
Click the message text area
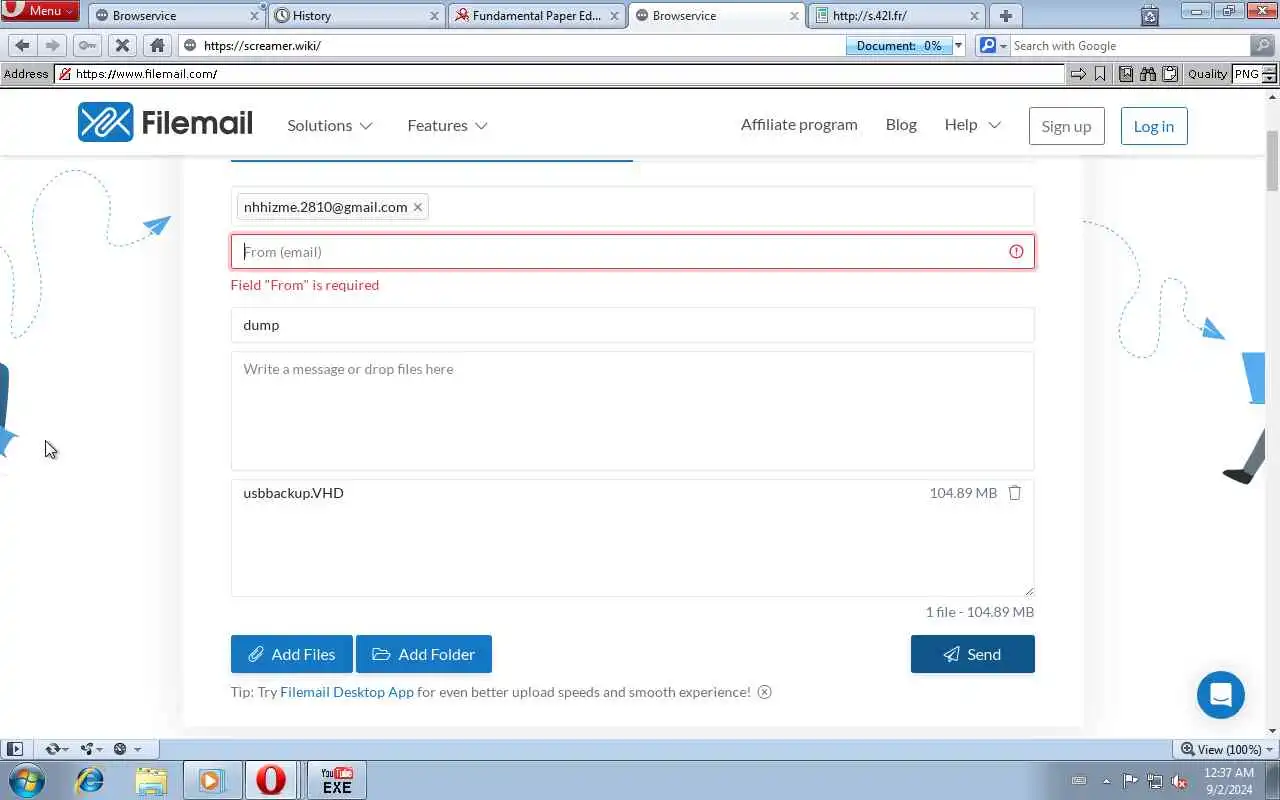(632, 410)
